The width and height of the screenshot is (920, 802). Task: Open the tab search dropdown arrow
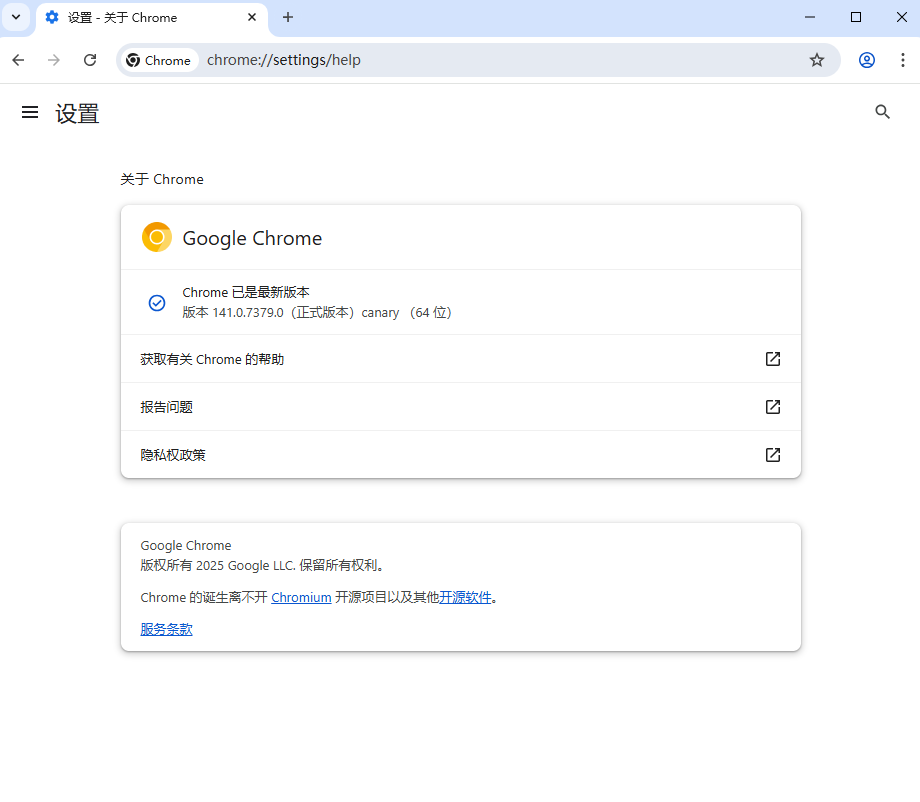[x=16, y=17]
